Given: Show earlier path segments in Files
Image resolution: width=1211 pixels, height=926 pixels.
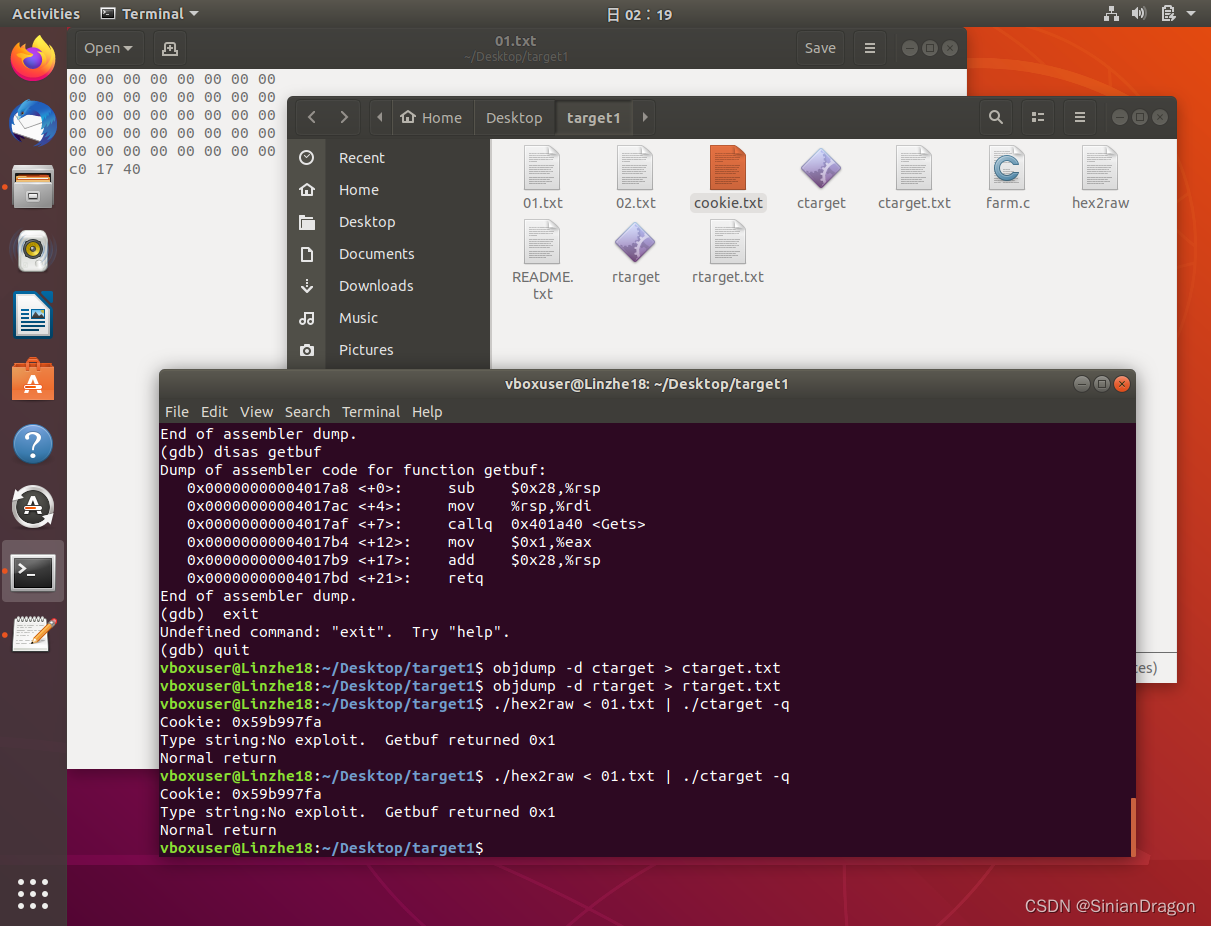Looking at the screenshot, I should (x=380, y=117).
